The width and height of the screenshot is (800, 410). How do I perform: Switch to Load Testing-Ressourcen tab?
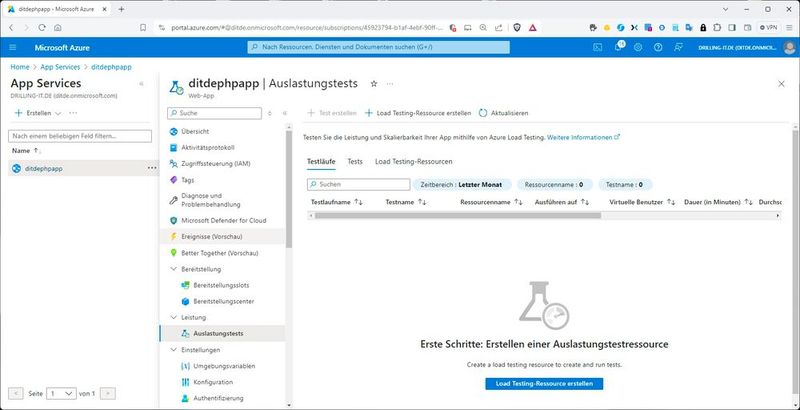(414, 162)
